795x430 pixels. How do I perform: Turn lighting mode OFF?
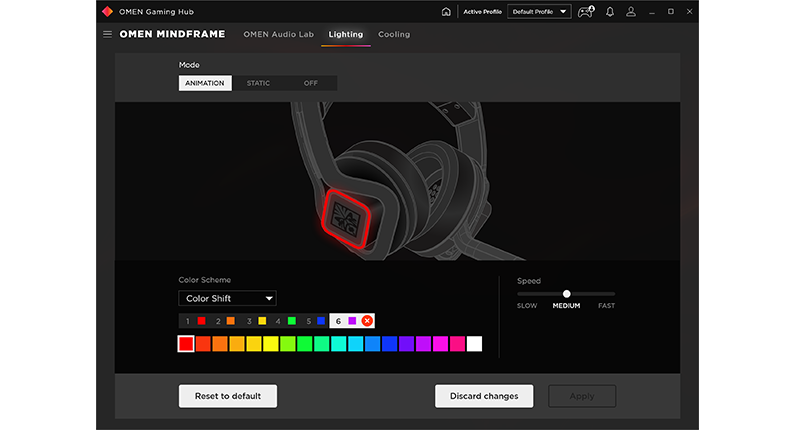pyautogui.click(x=311, y=83)
